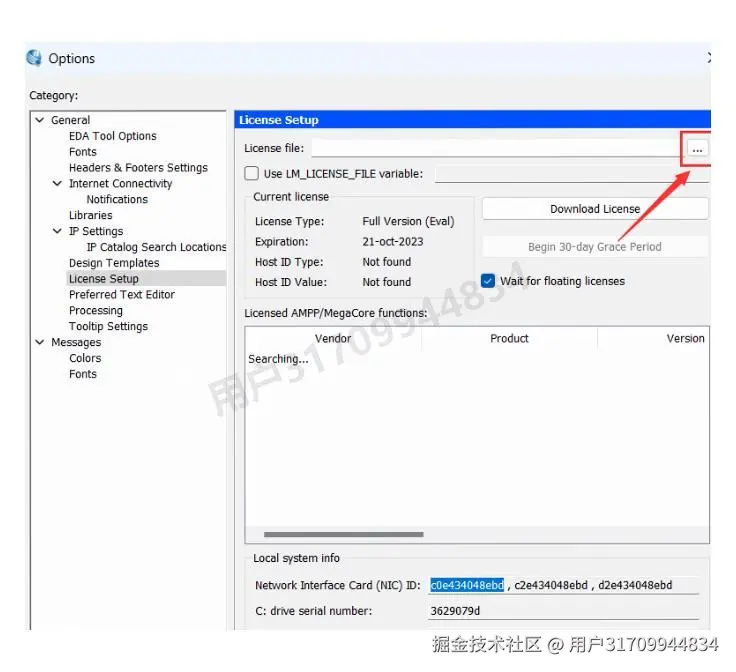The height and width of the screenshot is (672, 736).
Task: Click the Product column header
Action: point(509,338)
